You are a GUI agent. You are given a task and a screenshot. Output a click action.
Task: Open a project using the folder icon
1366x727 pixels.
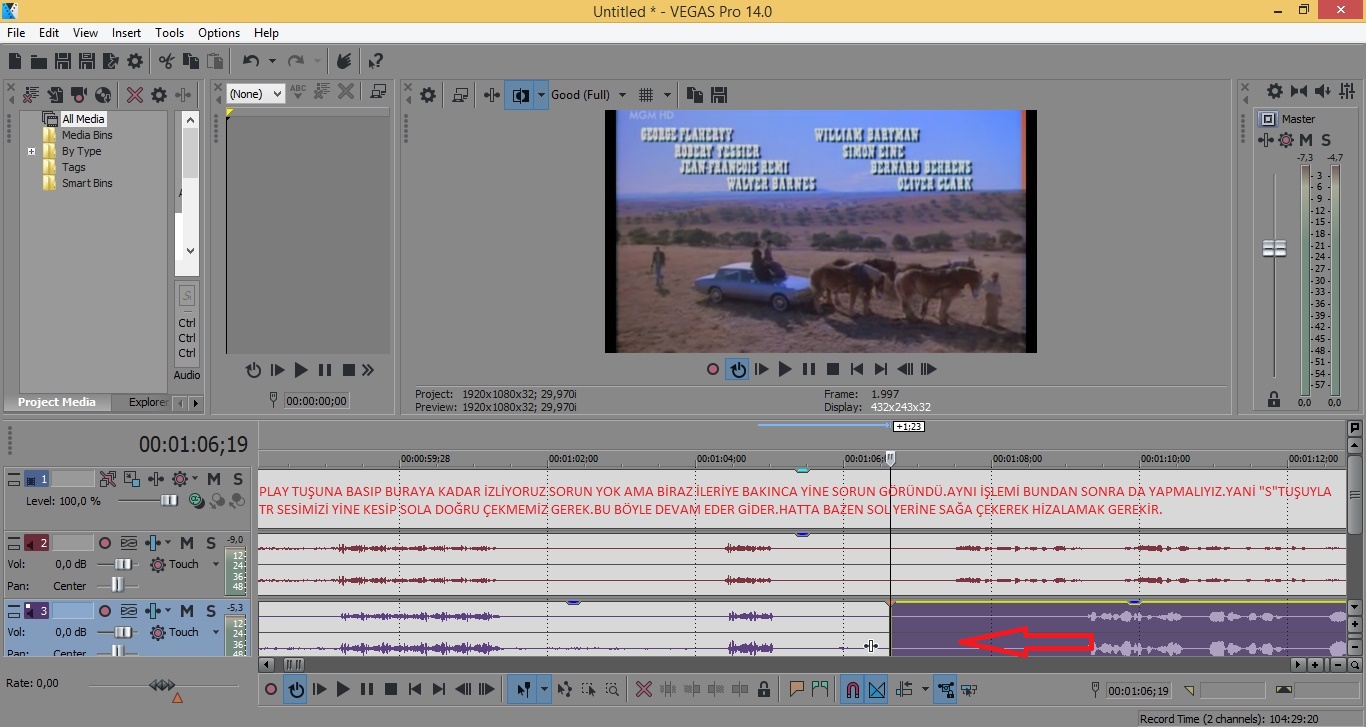click(x=39, y=61)
